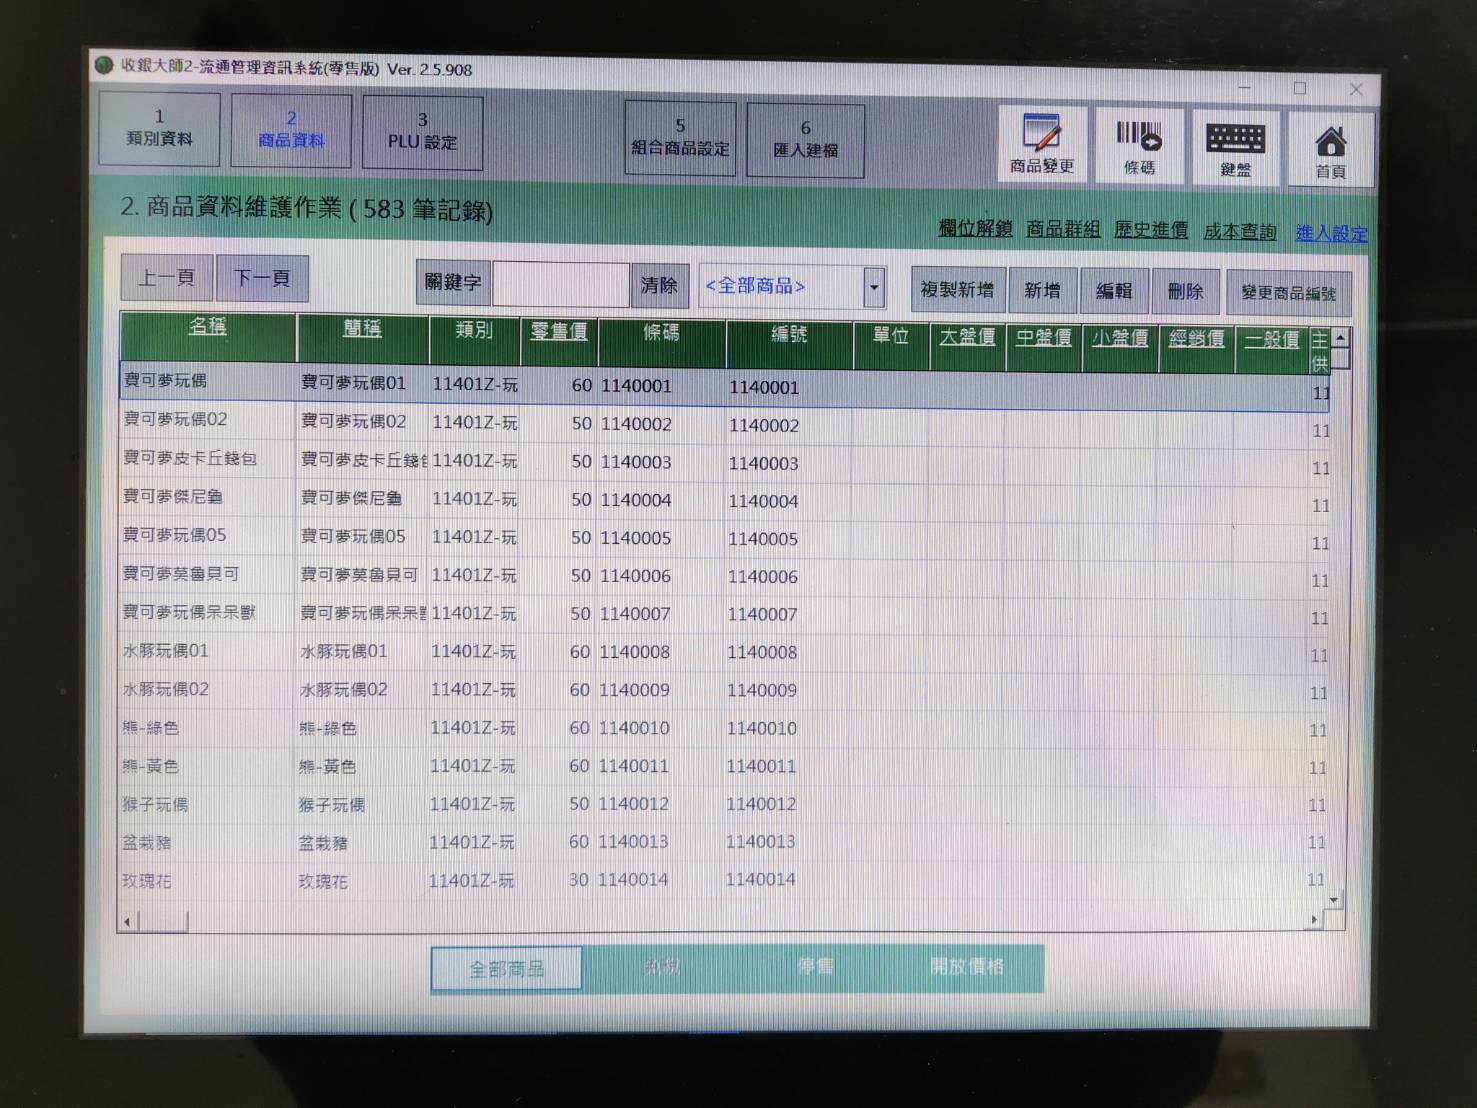Click the 關鍵字 keyword search field

pyautogui.click(x=560, y=282)
